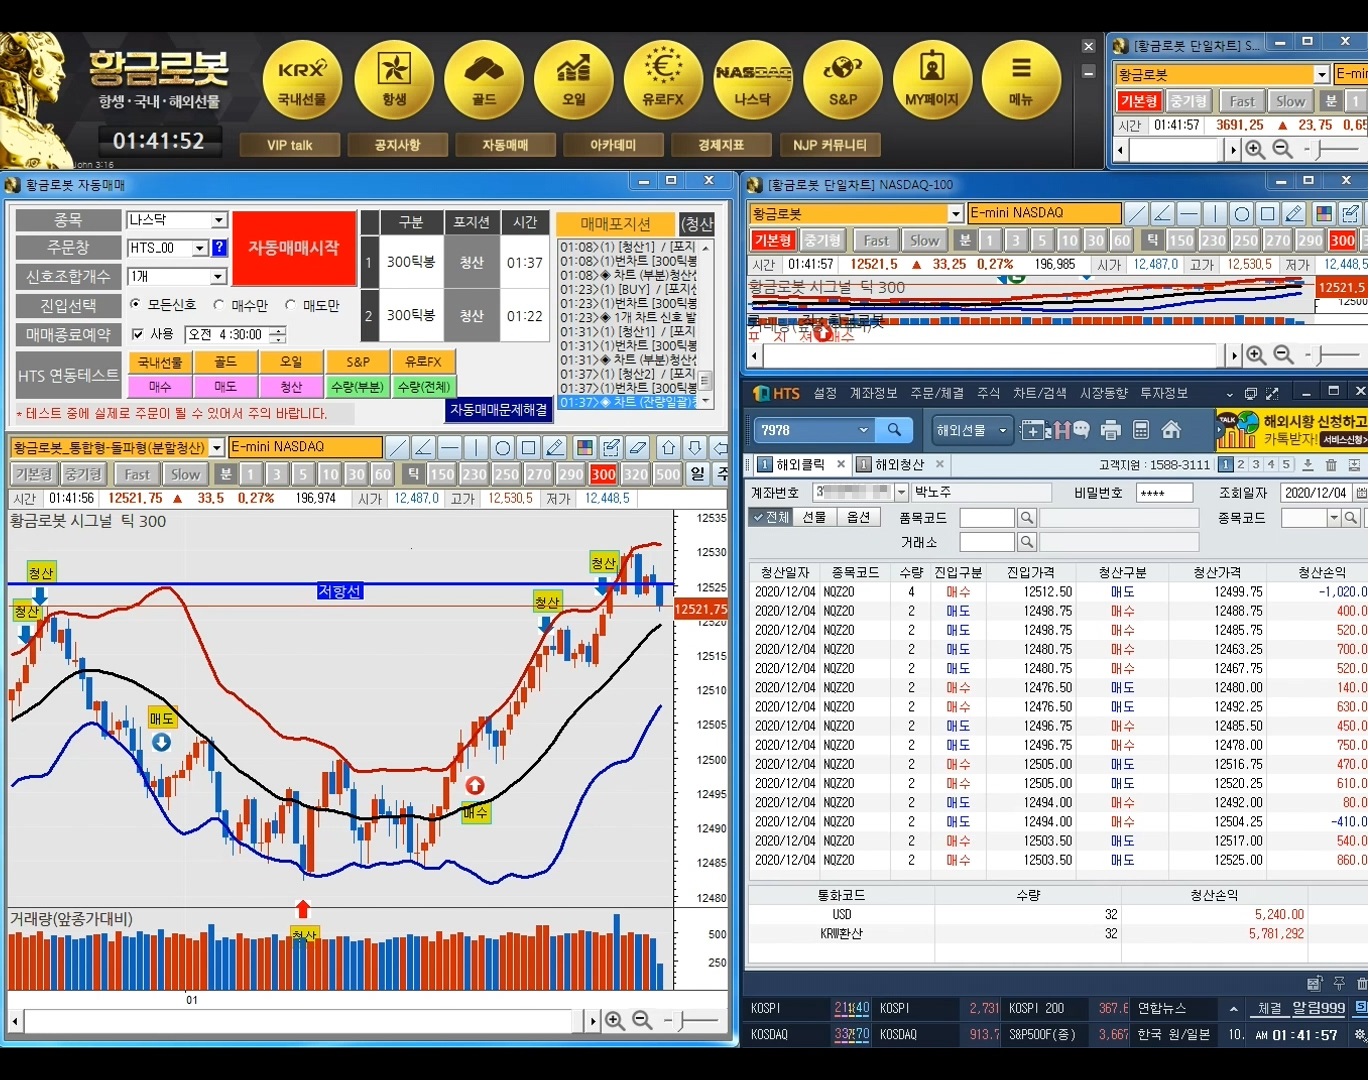Screen dimensions: 1370x1080
Task: Click the 공지사항 button
Action: click(397, 145)
